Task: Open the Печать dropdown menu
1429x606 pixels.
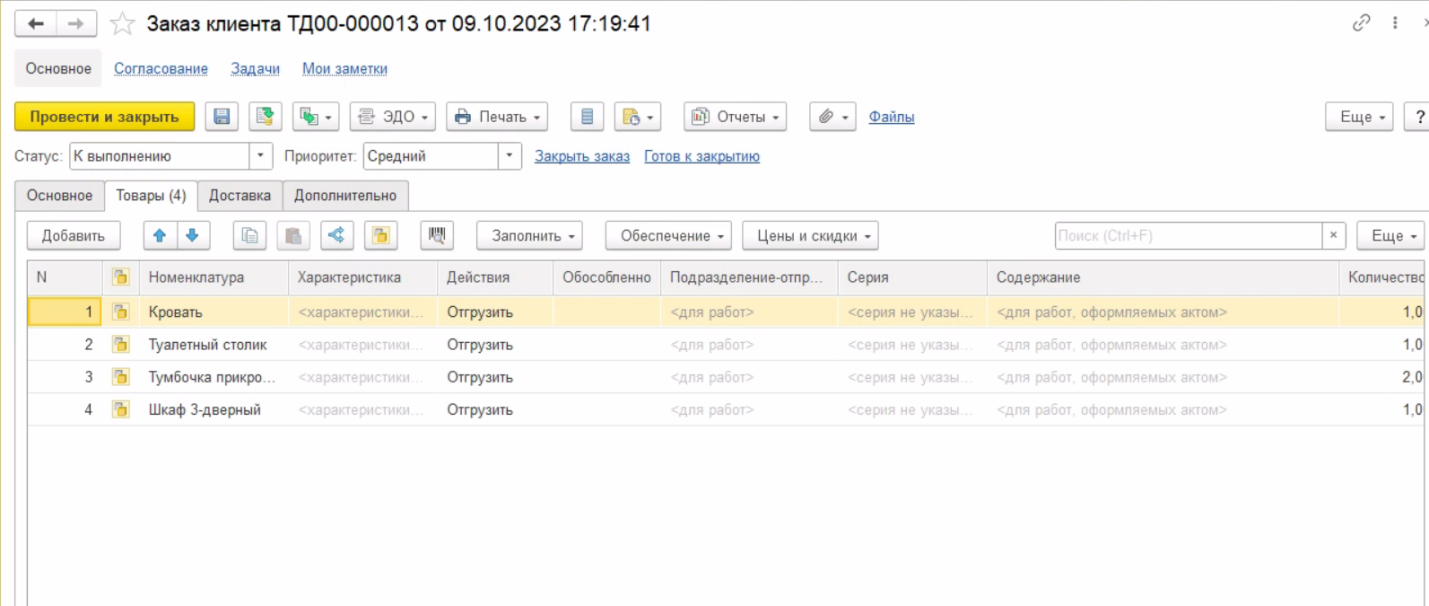Action: pos(496,117)
